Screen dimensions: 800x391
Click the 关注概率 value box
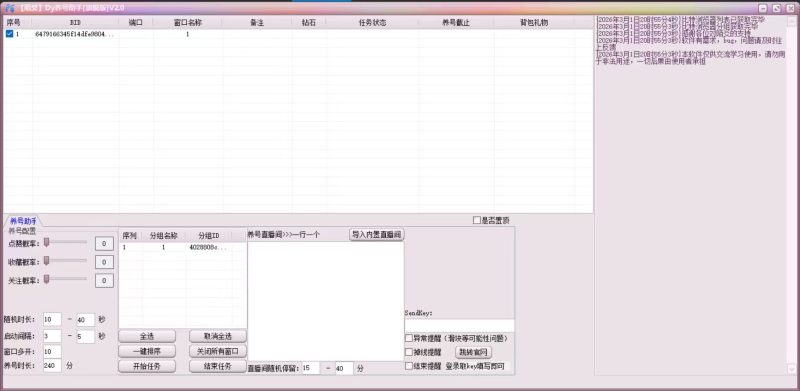tap(104, 281)
